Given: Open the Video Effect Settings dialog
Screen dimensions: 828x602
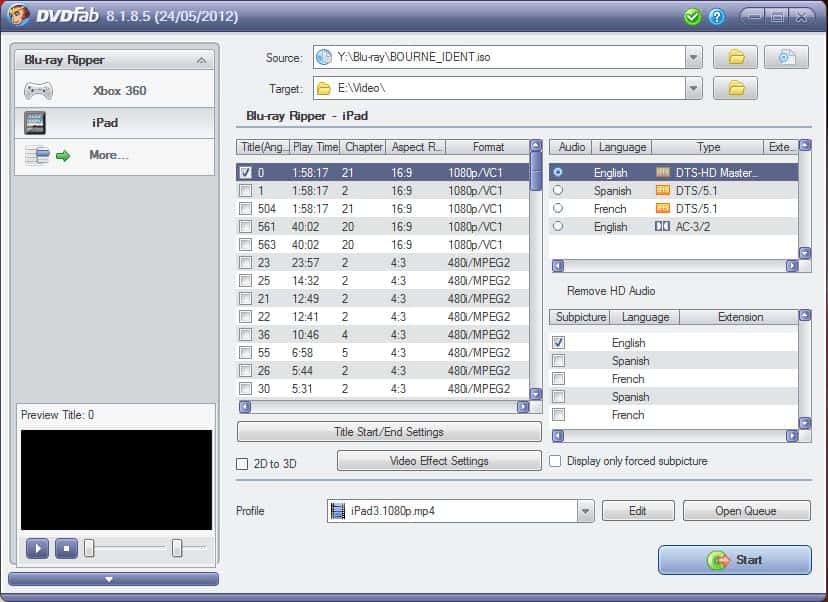Looking at the screenshot, I should 438,461.
